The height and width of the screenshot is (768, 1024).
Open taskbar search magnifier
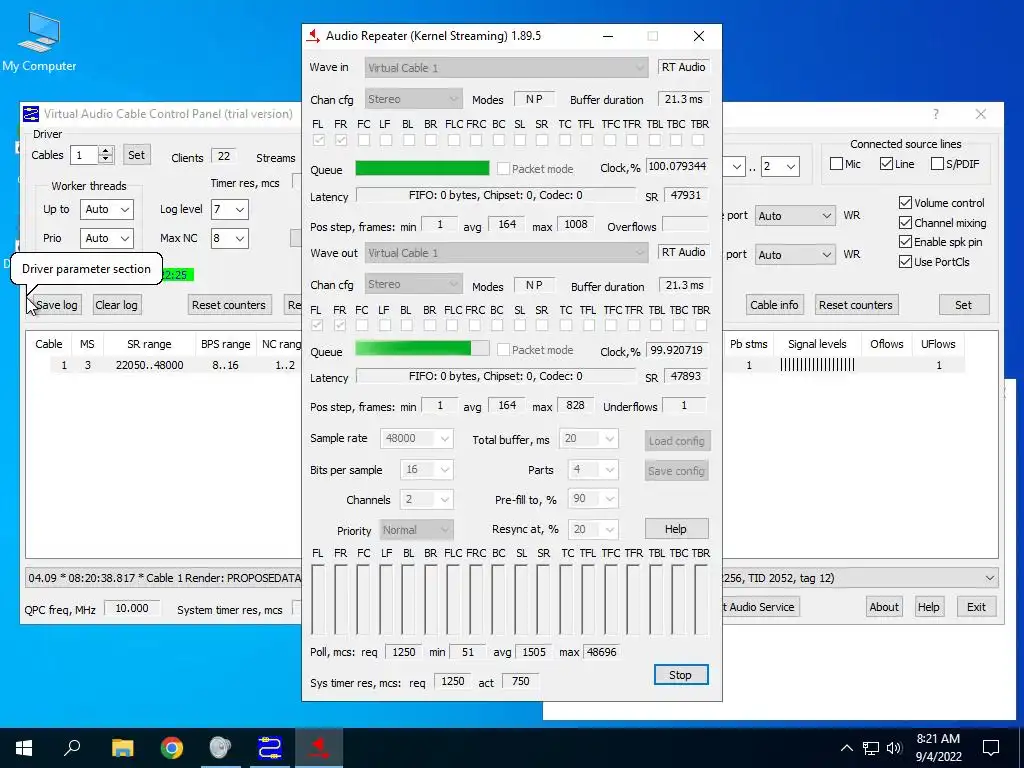pos(72,747)
